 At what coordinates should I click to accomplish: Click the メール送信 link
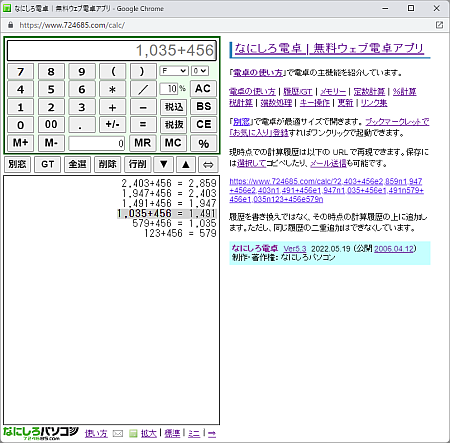(x=328, y=163)
